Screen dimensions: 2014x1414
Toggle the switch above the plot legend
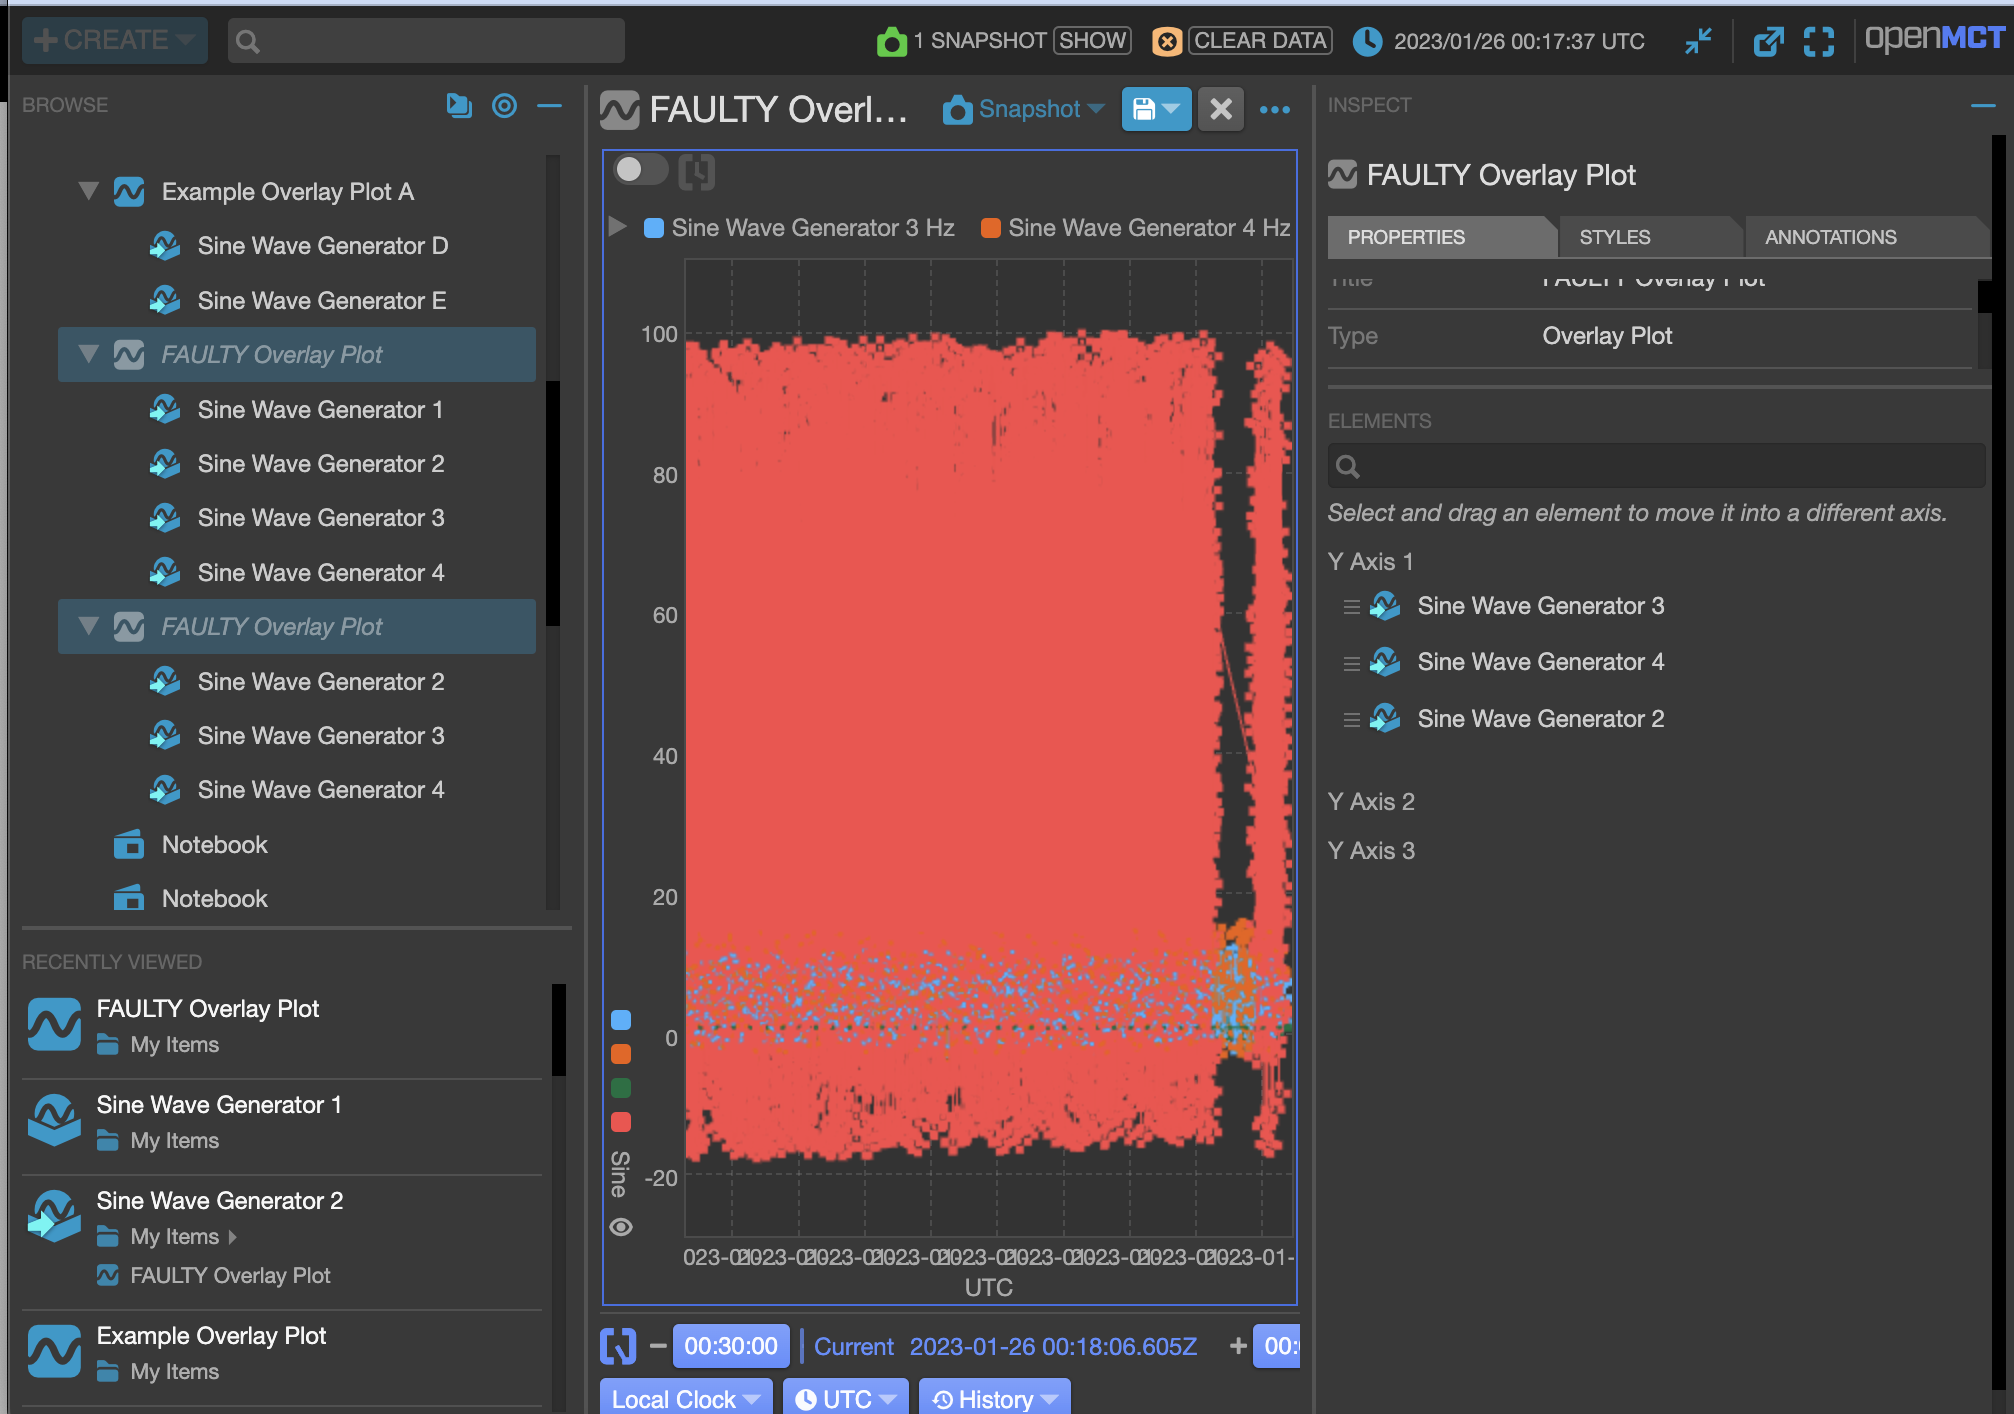pyautogui.click(x=640, y=170)
